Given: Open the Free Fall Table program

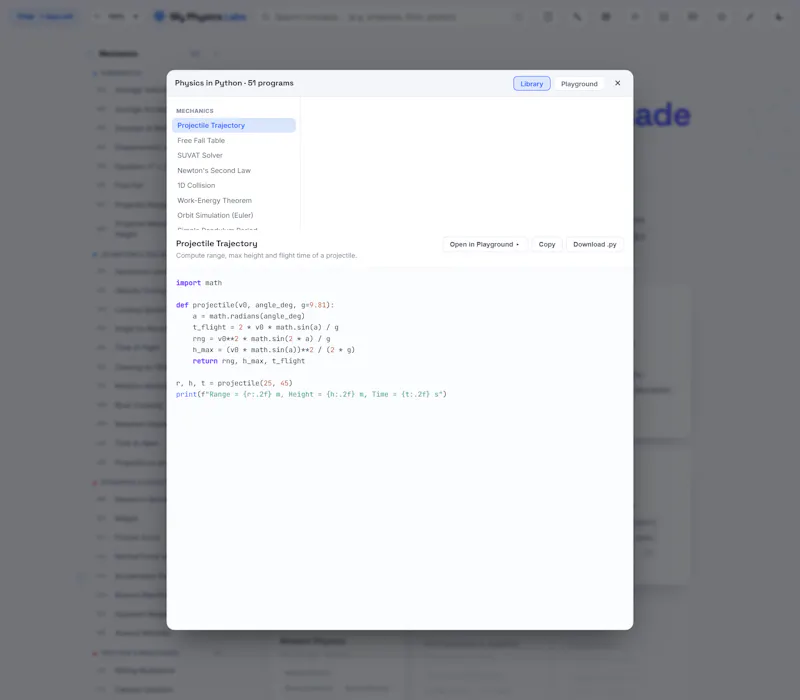Looking at the screenshot, I should 234,140.
